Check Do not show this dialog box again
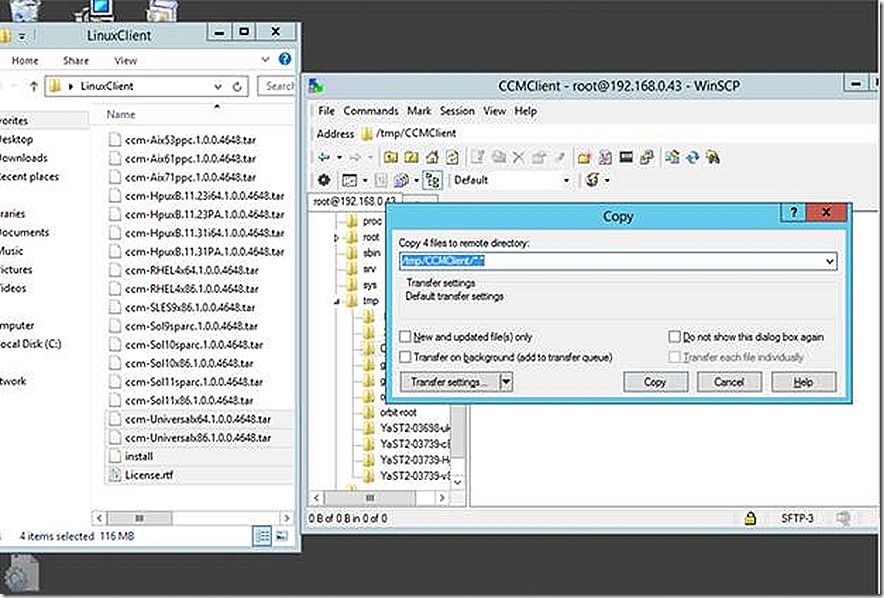The width and height of the screenshot is (884, 598). click(x=674, y=337)
